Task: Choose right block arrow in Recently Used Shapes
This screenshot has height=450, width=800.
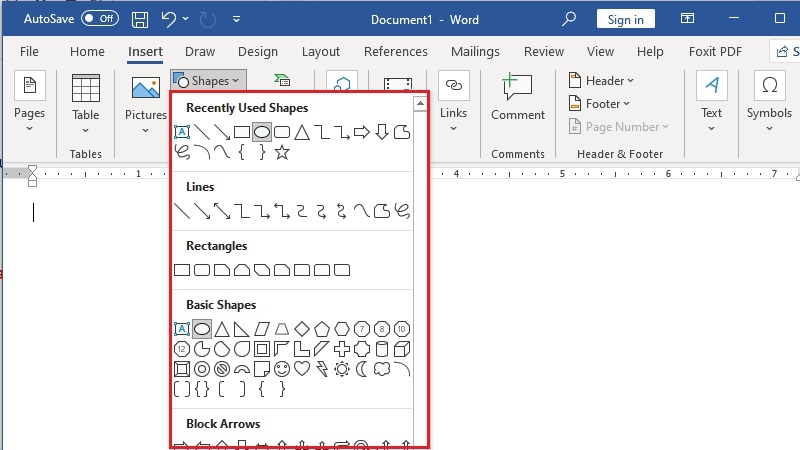Action: 362,132
